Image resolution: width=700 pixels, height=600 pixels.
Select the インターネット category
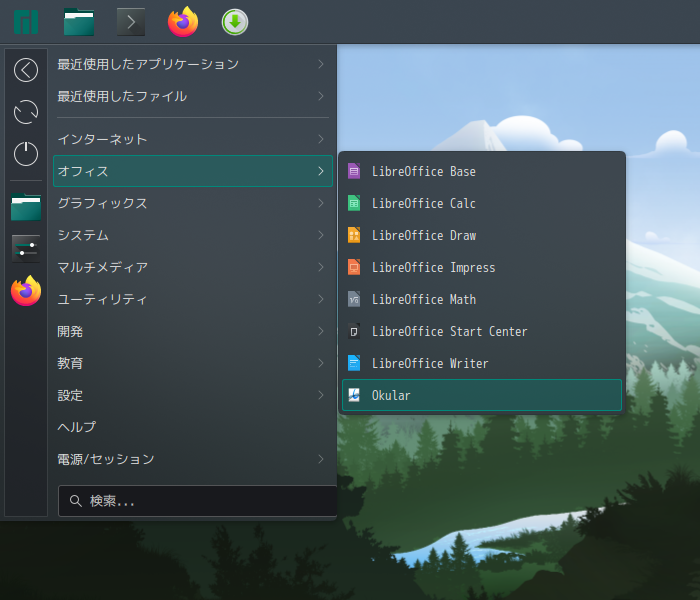193,139
